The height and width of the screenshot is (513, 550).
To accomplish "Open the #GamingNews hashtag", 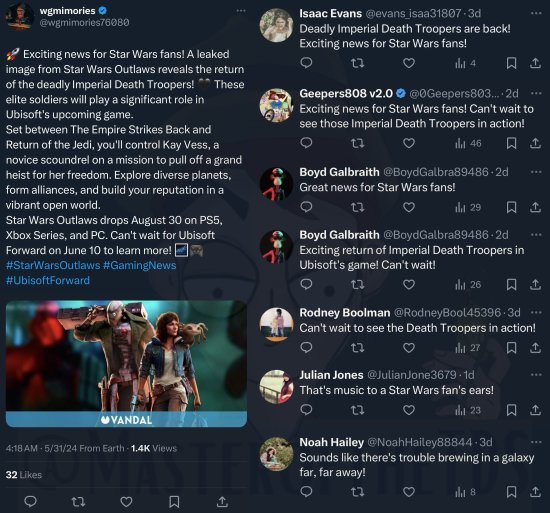I will (140, 265).
